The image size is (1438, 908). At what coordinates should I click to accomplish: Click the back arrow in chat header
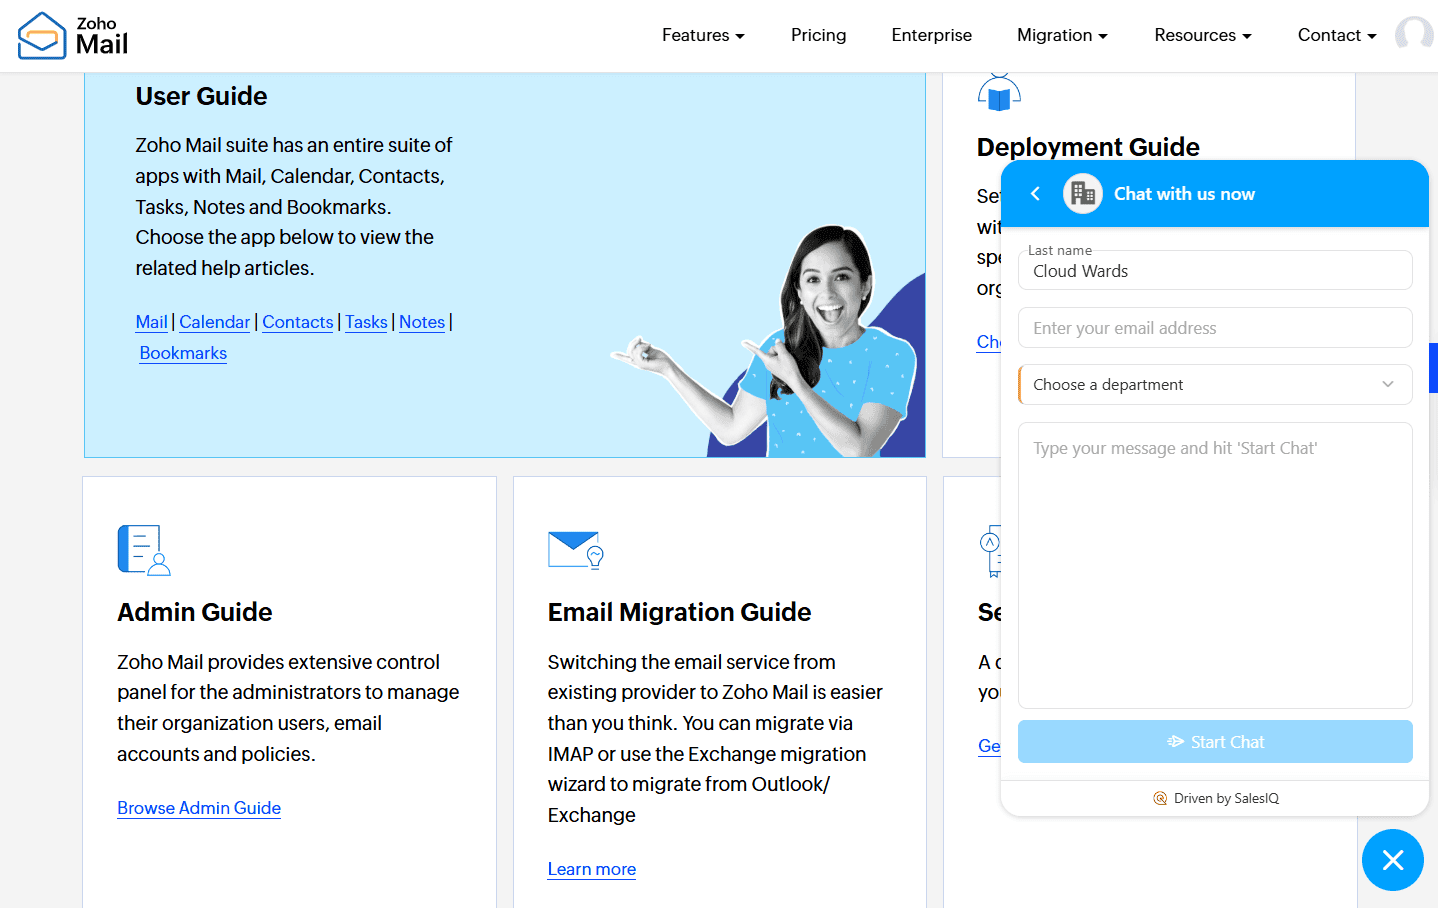click(x=1036, y=194)
